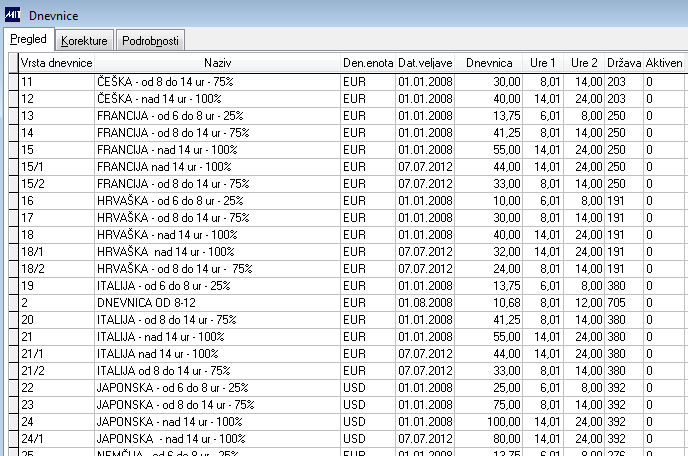Open the Podrobnosti tab
The image size is (688, 456).
150,40
